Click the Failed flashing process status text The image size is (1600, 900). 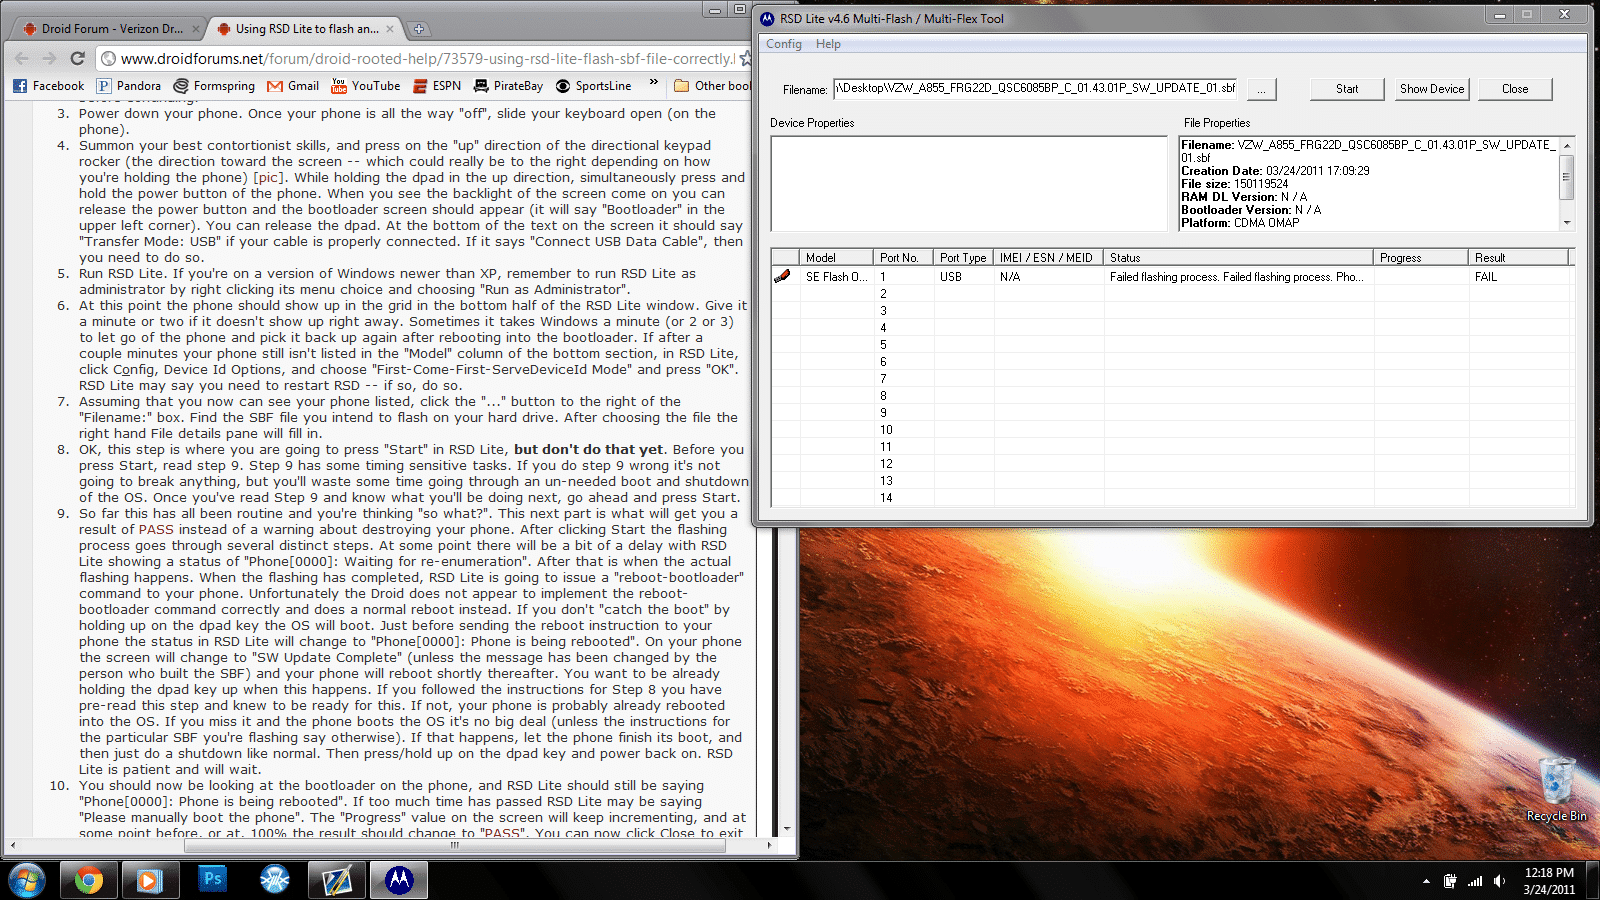(1235, 277)
